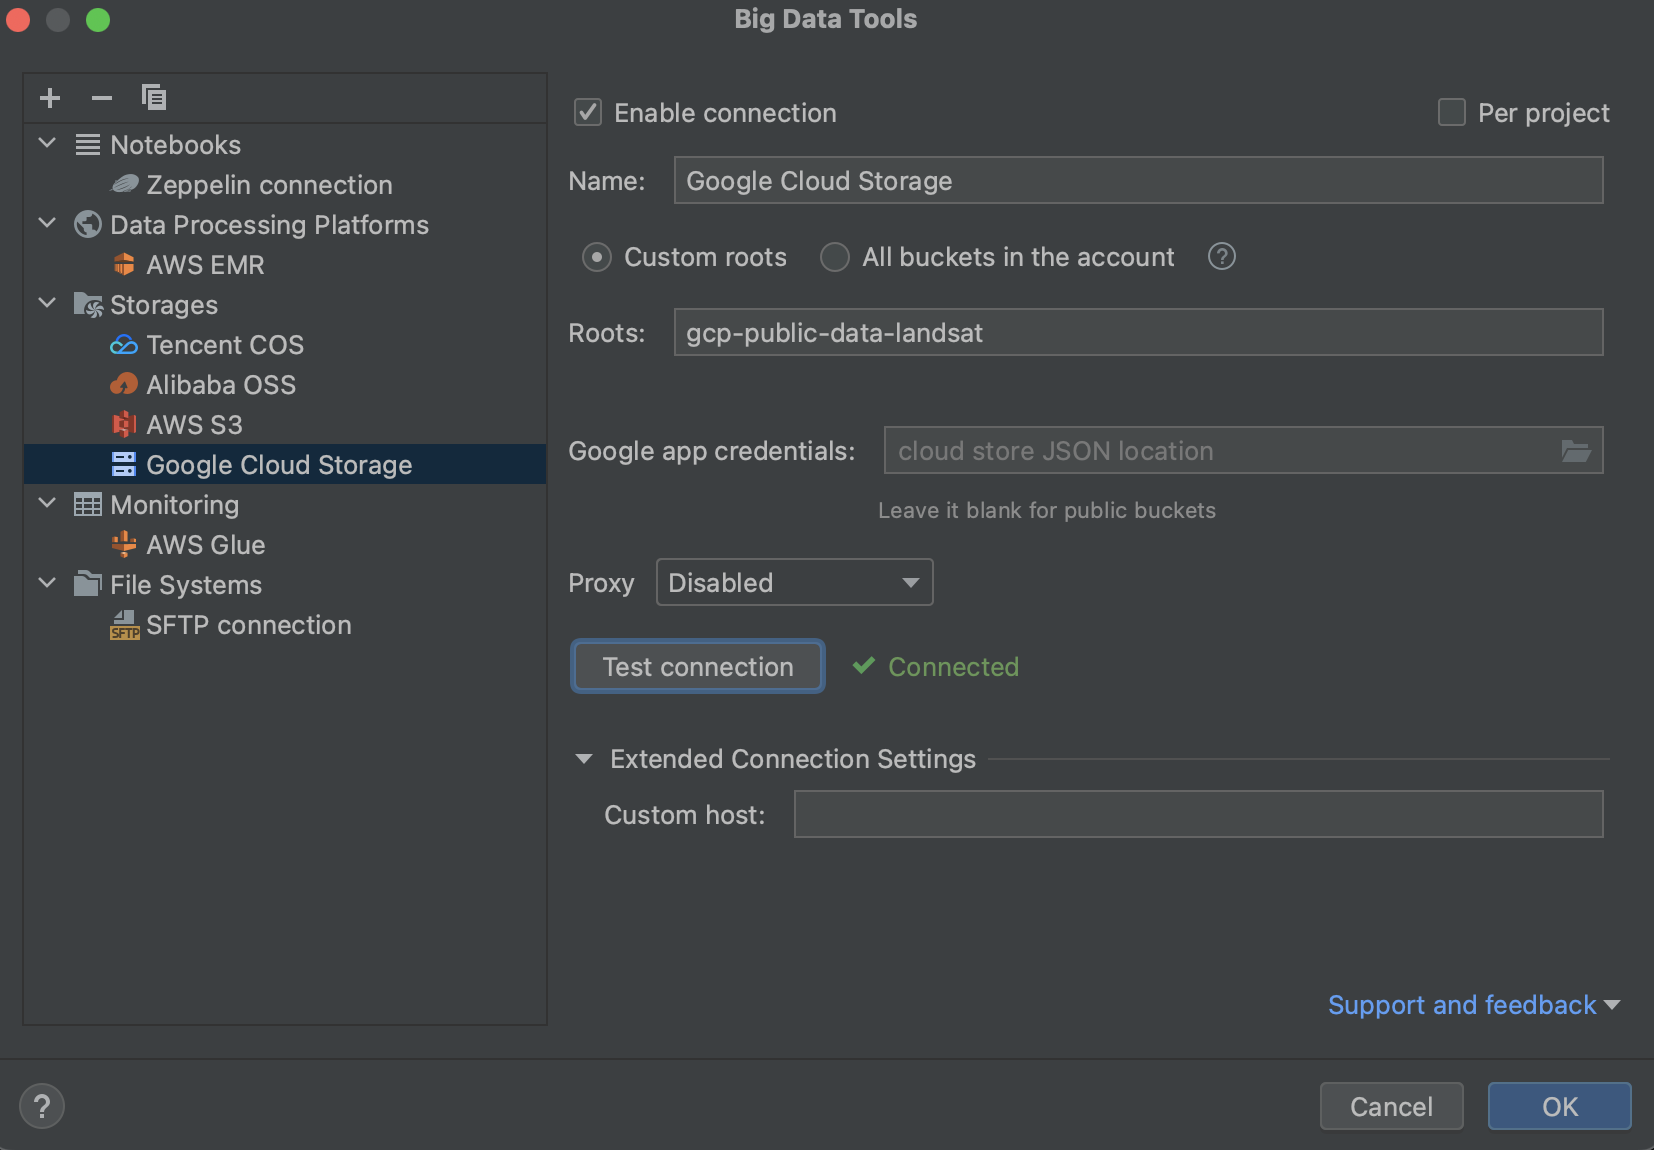Select All buckets in the account
Screen dimensions: 1654x1150
click(x=834, y=257)
